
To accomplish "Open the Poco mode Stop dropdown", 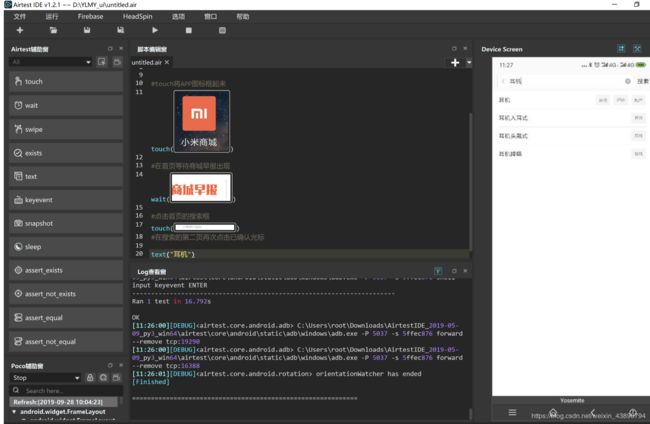I will tap(45, 378).
